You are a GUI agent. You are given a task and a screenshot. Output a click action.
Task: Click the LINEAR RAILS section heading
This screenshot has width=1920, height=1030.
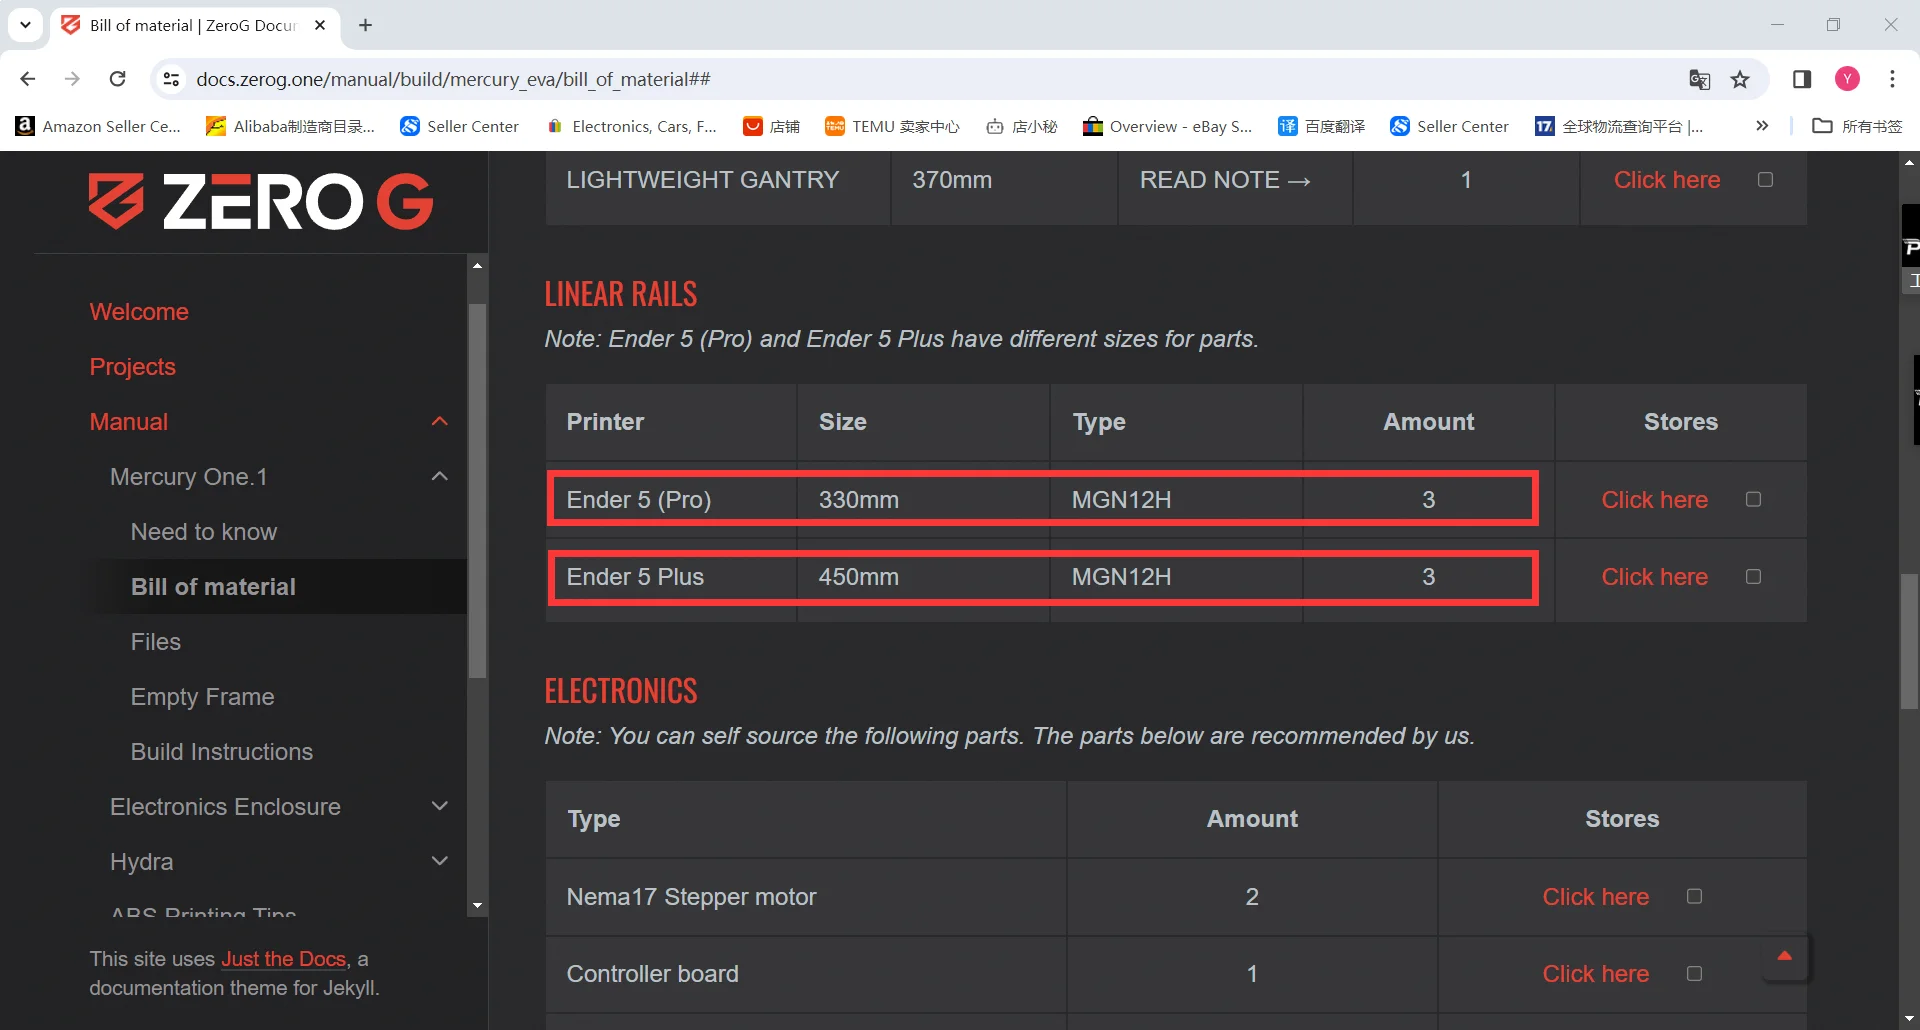tap(621, 294)
